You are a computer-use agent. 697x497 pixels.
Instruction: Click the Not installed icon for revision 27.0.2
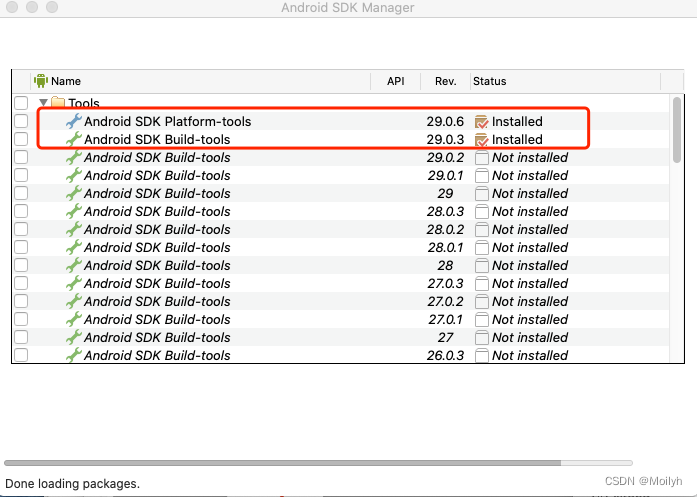click(x=481, y=302)
